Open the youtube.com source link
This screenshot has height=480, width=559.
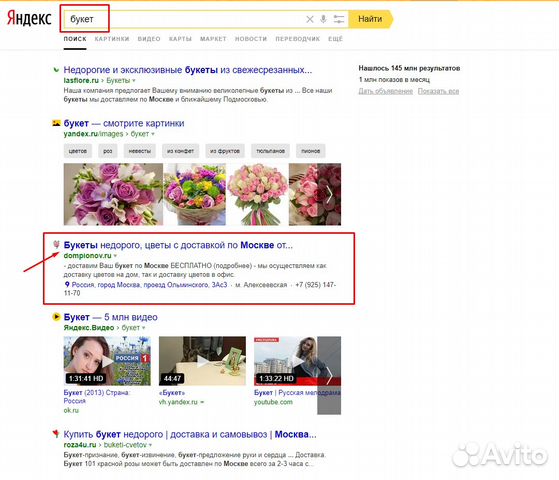(273, 402)
